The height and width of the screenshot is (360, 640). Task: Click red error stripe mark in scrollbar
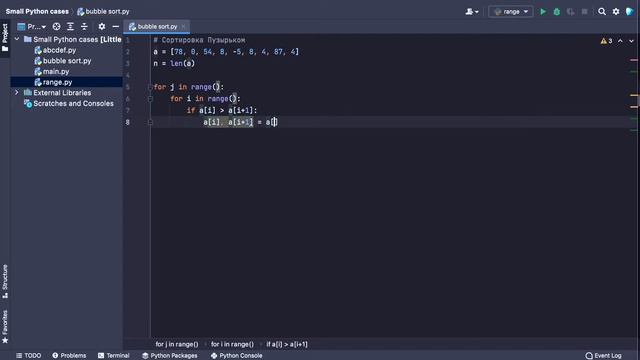(x=633, y=60)
